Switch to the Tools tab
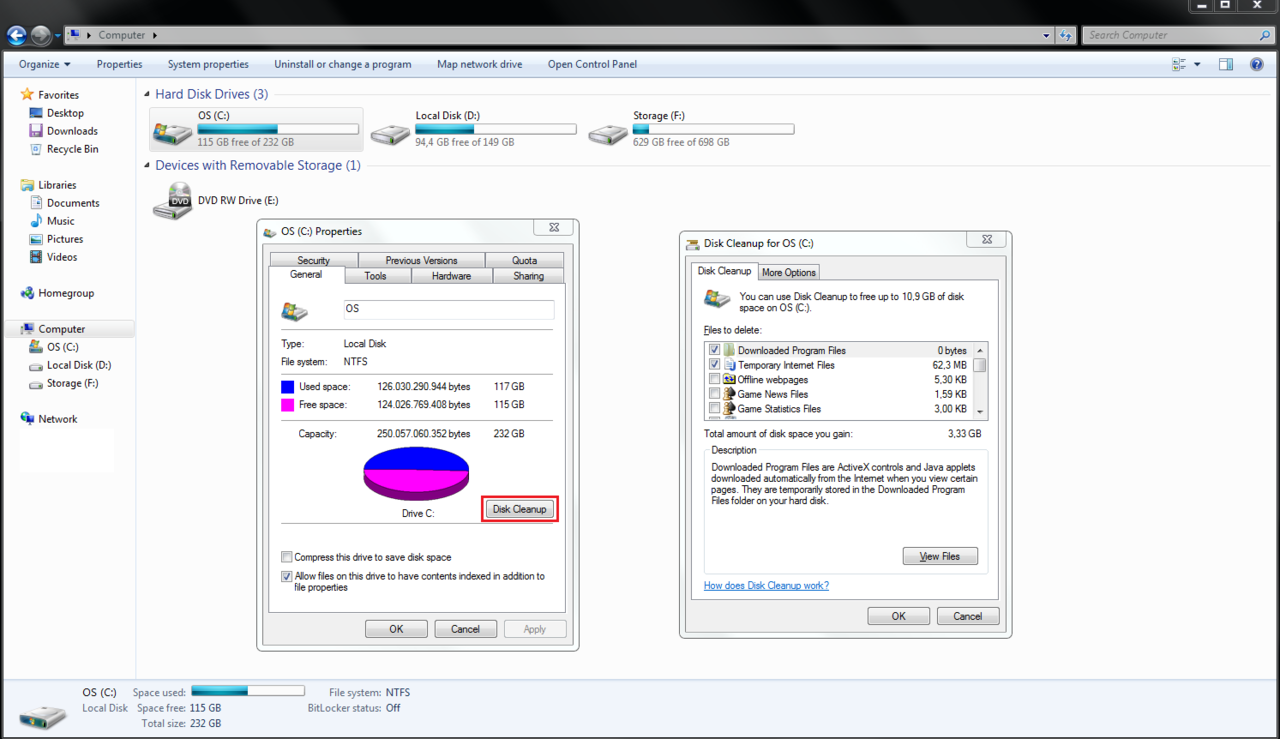Viewport: 1280px width, 739px height. (x=375, y=276)
